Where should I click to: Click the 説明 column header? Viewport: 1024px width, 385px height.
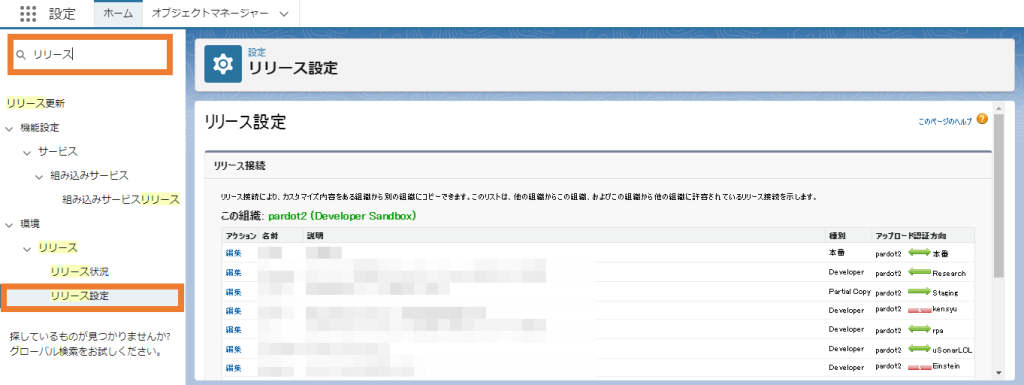pos(315,235)
